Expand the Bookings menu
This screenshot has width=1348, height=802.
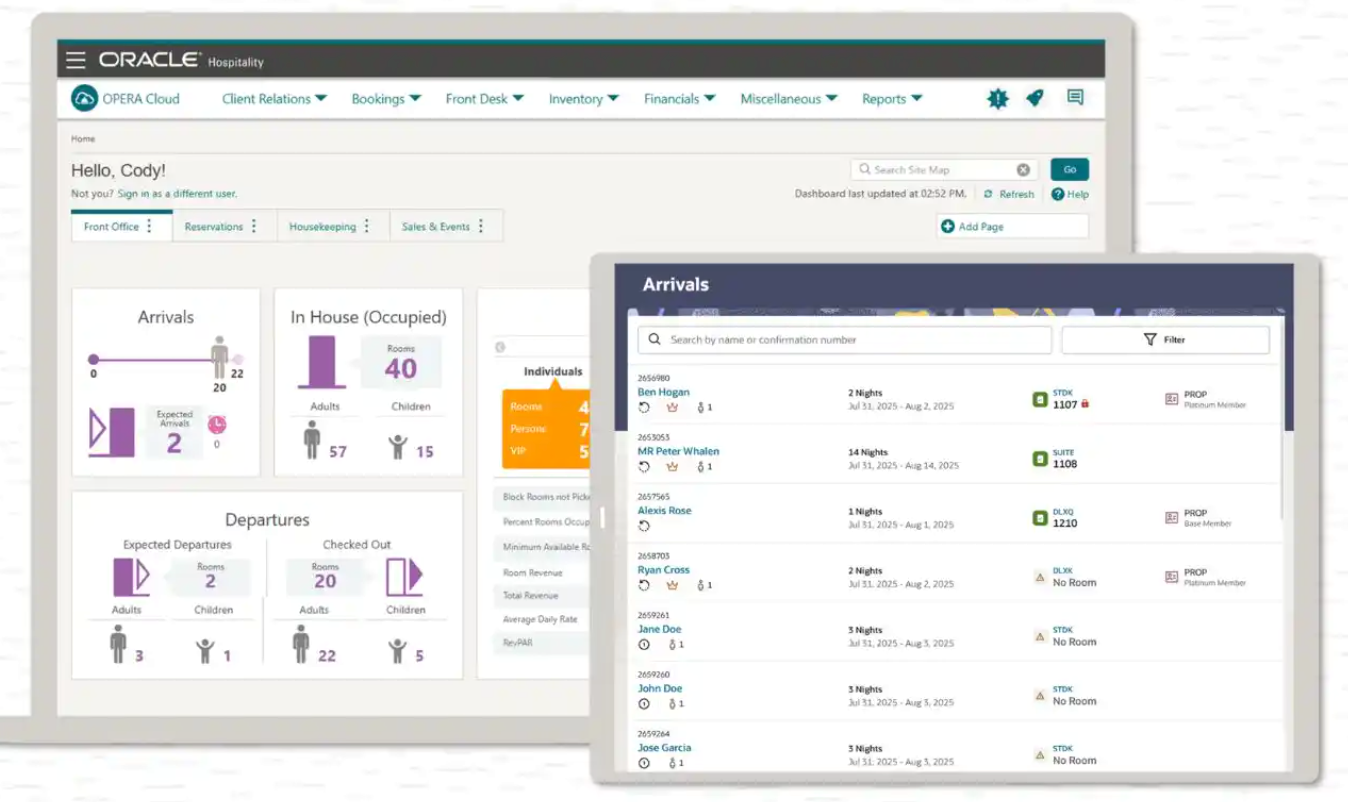[x=386, y=99]
